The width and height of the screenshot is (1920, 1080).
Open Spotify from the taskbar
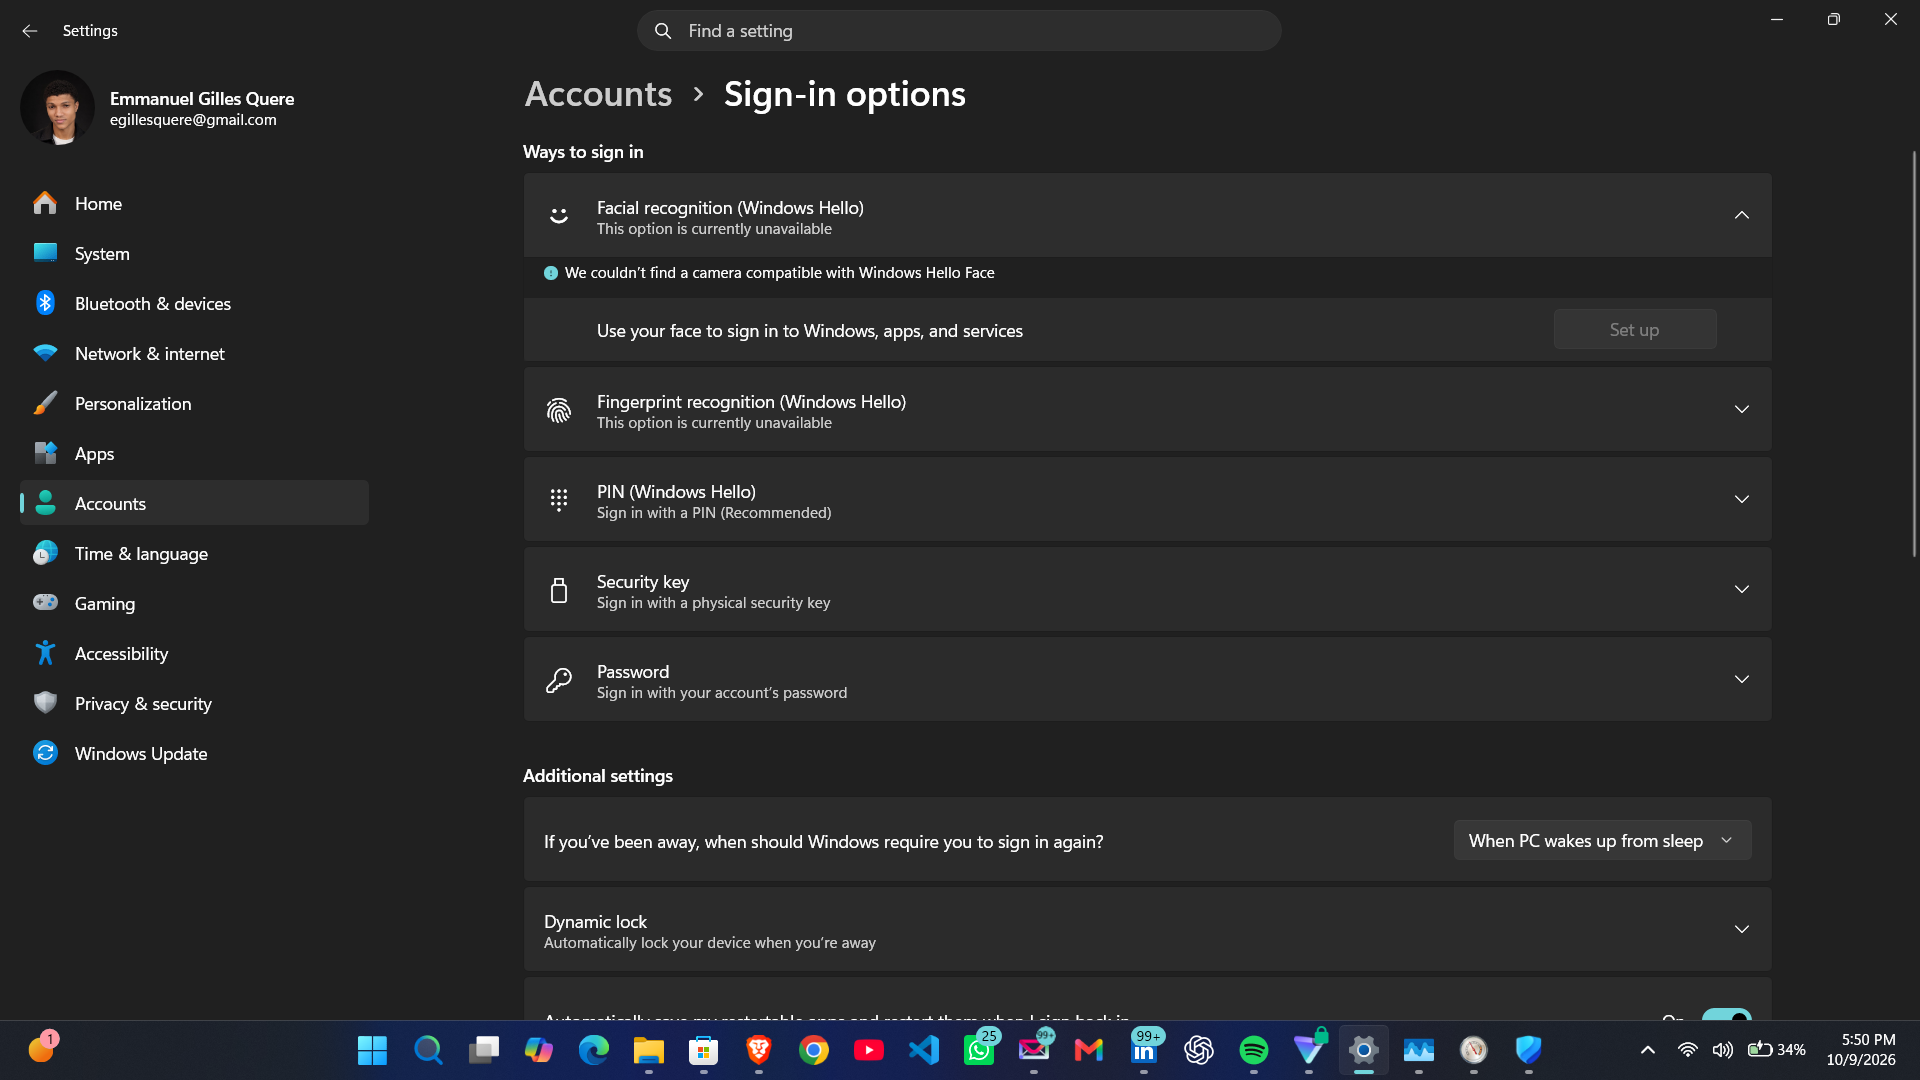1254,1050
